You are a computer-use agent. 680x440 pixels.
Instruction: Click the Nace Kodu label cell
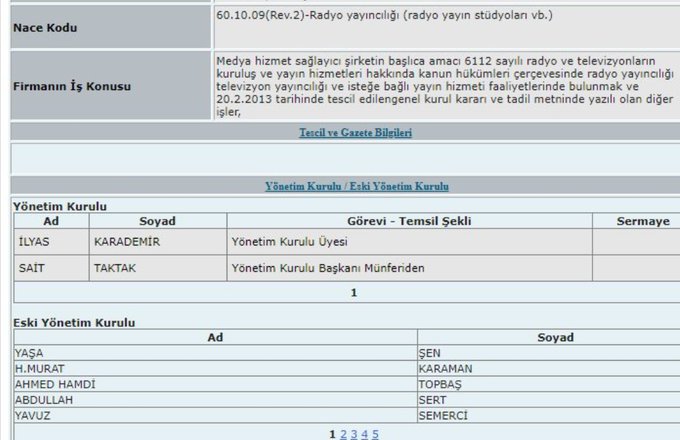pyautogui.click(x=45, y=28)
